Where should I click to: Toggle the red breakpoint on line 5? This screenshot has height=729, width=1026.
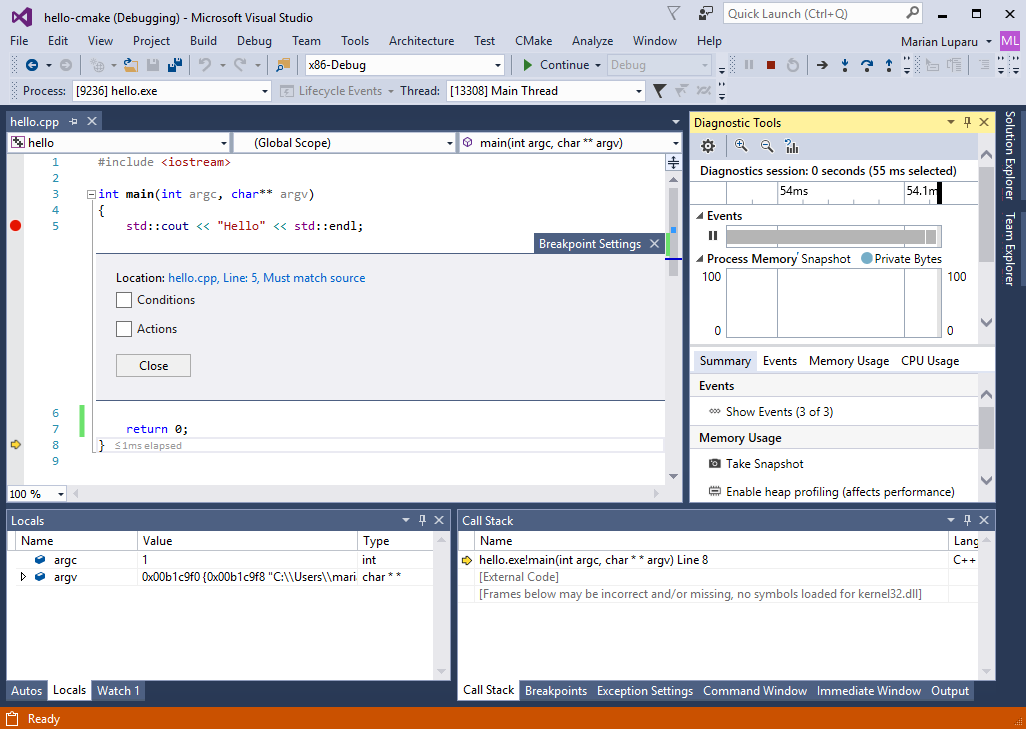(x=15, y=226)
